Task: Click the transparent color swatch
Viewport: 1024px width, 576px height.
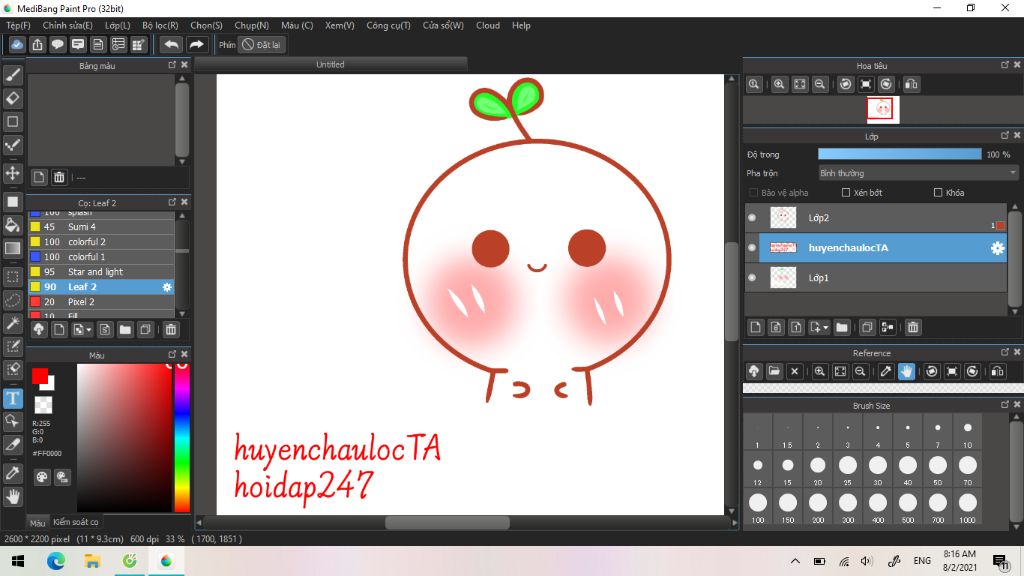Action: (43, 405)
